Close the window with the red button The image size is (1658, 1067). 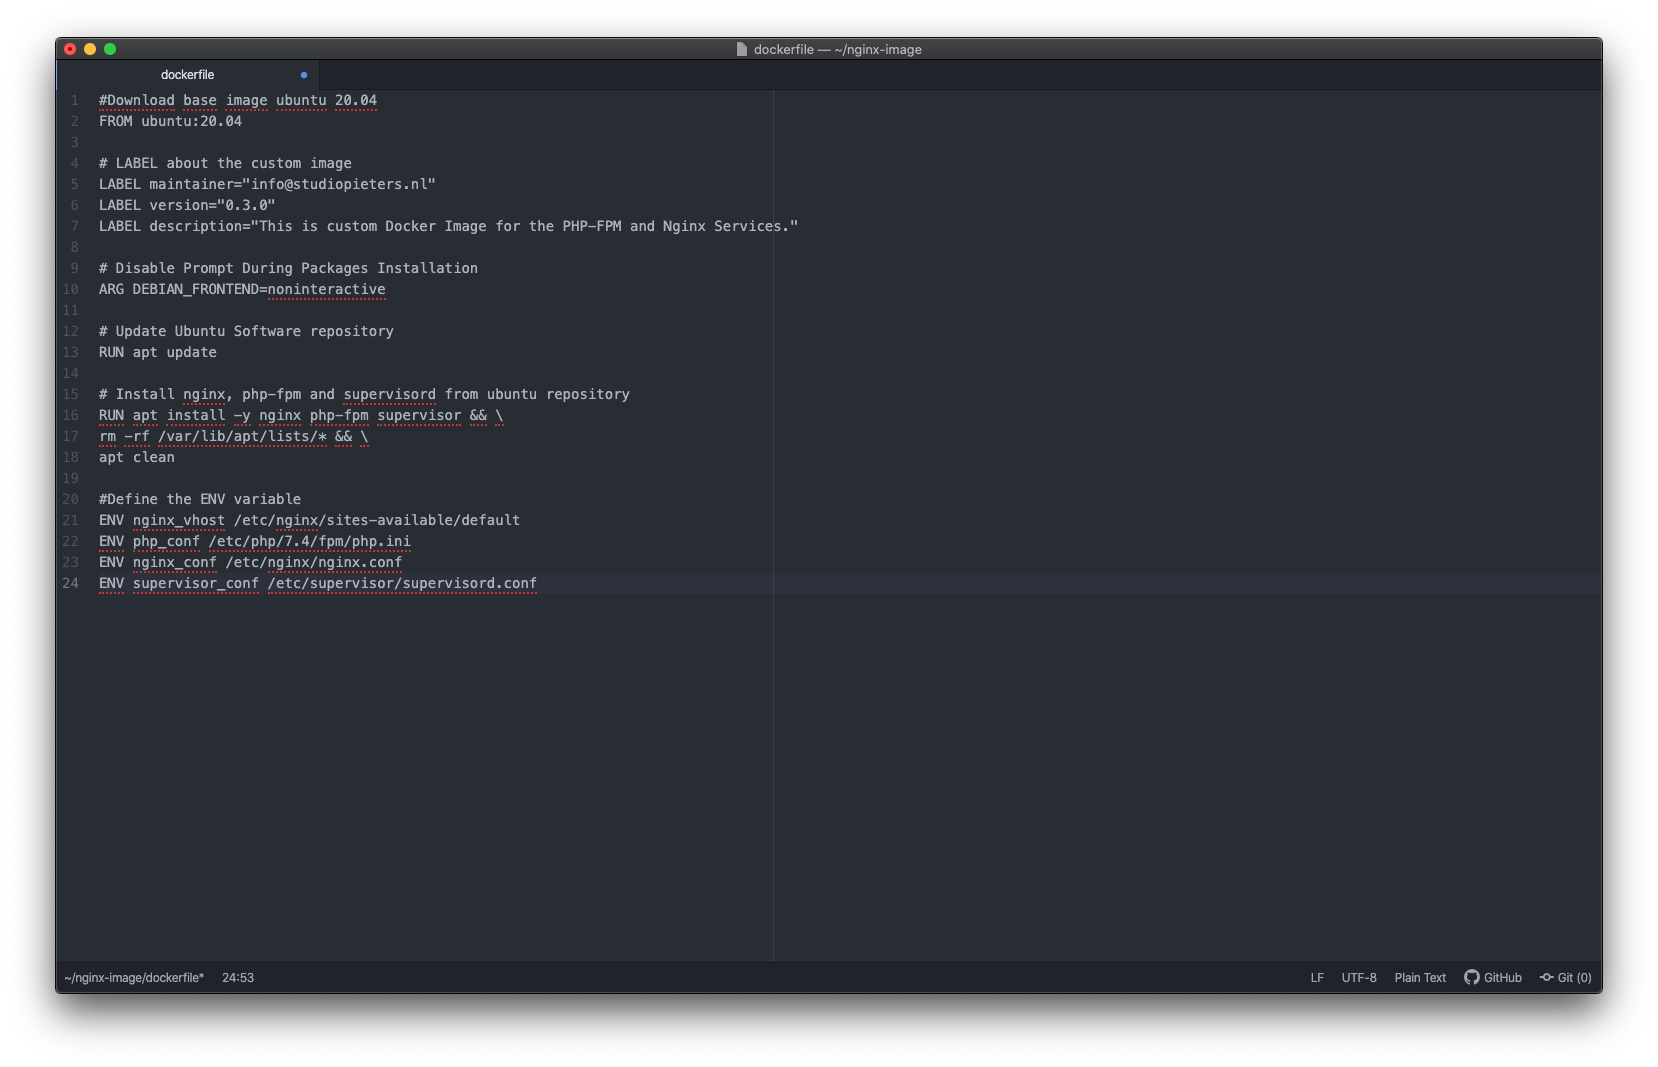(70, 49)
